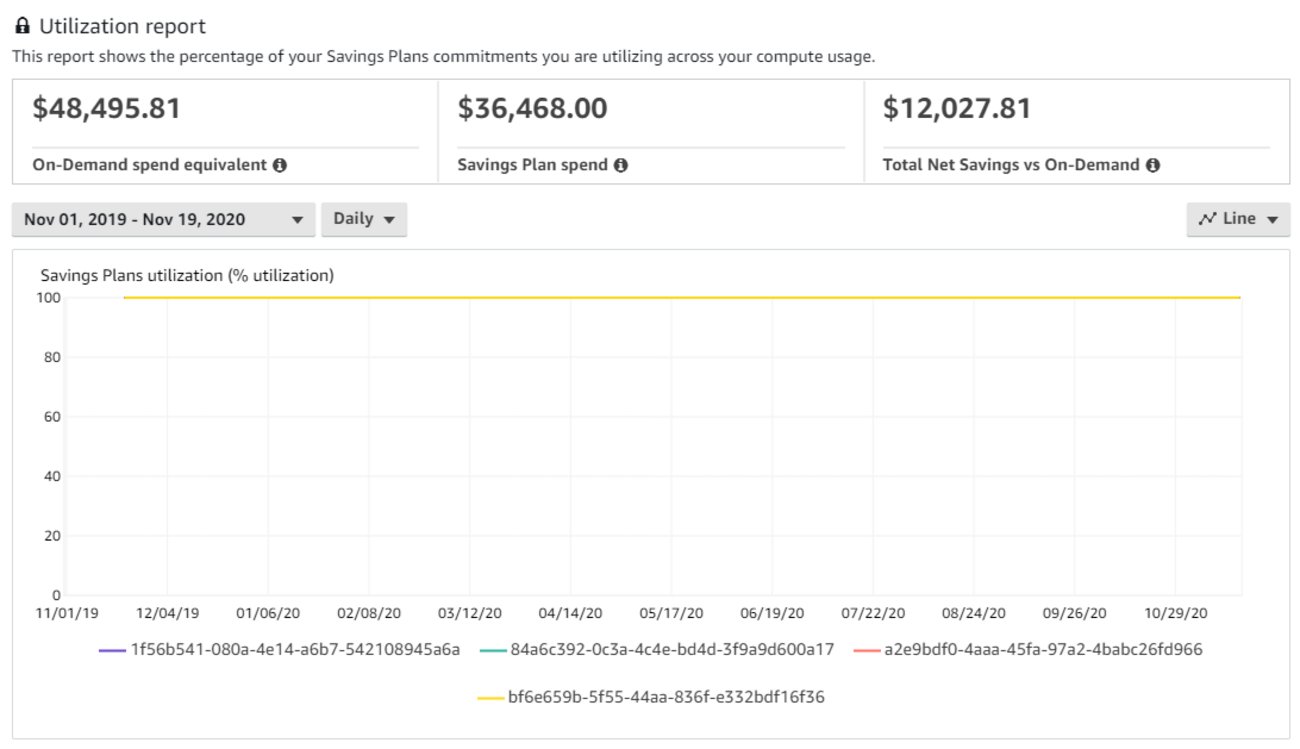1300x749 pixels.
Task: Open the Line chart type dropdown arrow
Action: point(1272,220)
